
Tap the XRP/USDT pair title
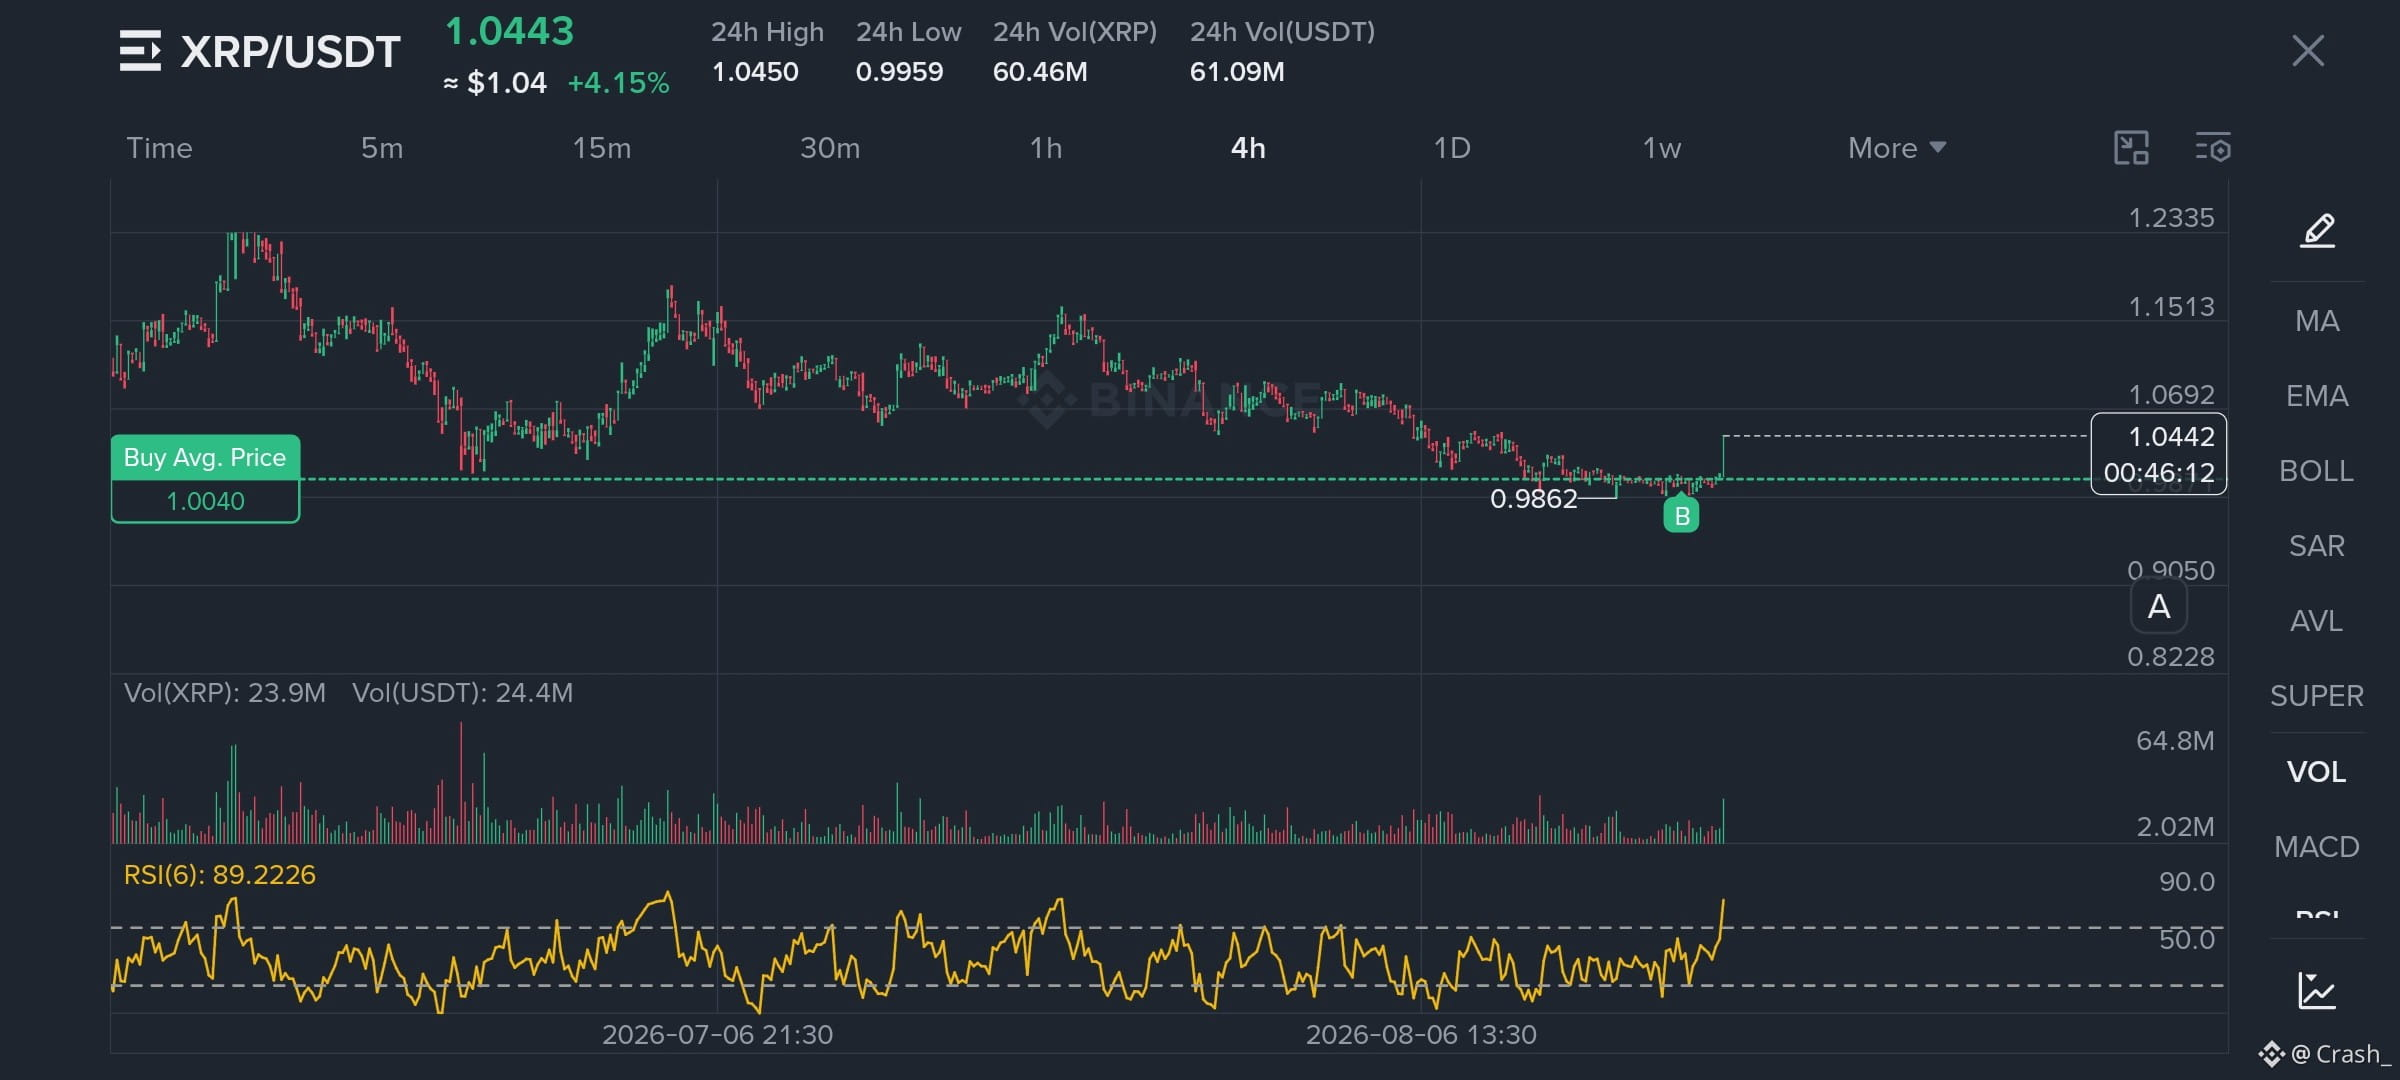(290, 52)
